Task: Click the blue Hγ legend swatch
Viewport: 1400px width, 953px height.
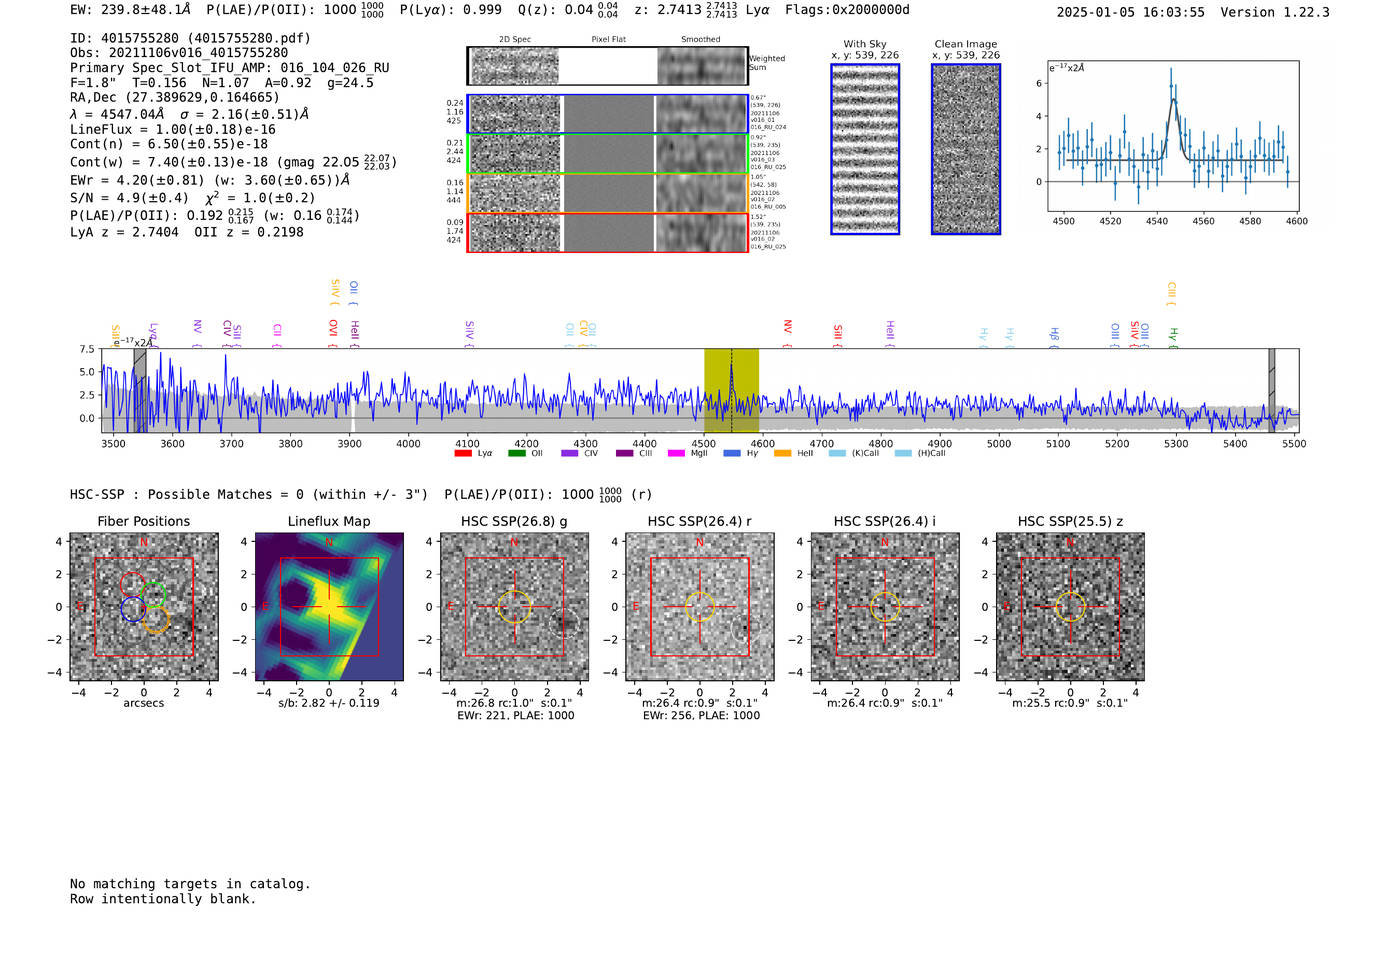Action: 732,454
